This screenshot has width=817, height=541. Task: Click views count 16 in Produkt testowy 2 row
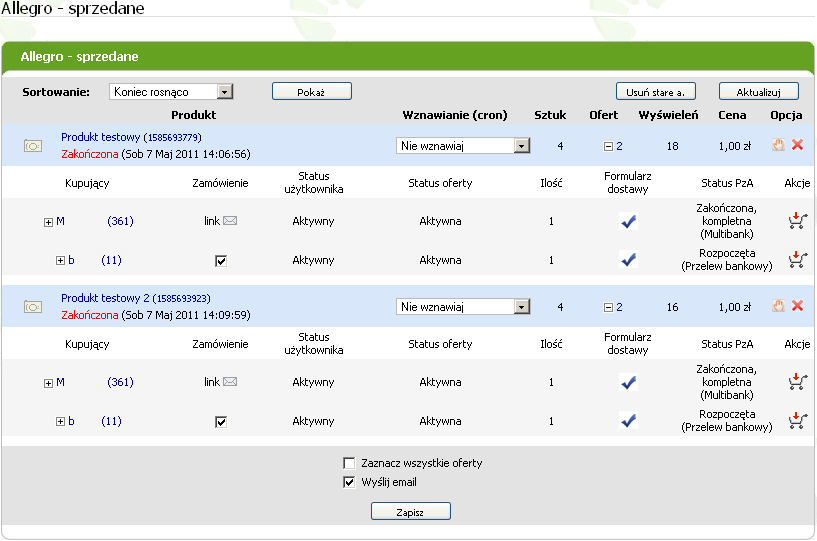pyautogui.click(x=673, y=308)
